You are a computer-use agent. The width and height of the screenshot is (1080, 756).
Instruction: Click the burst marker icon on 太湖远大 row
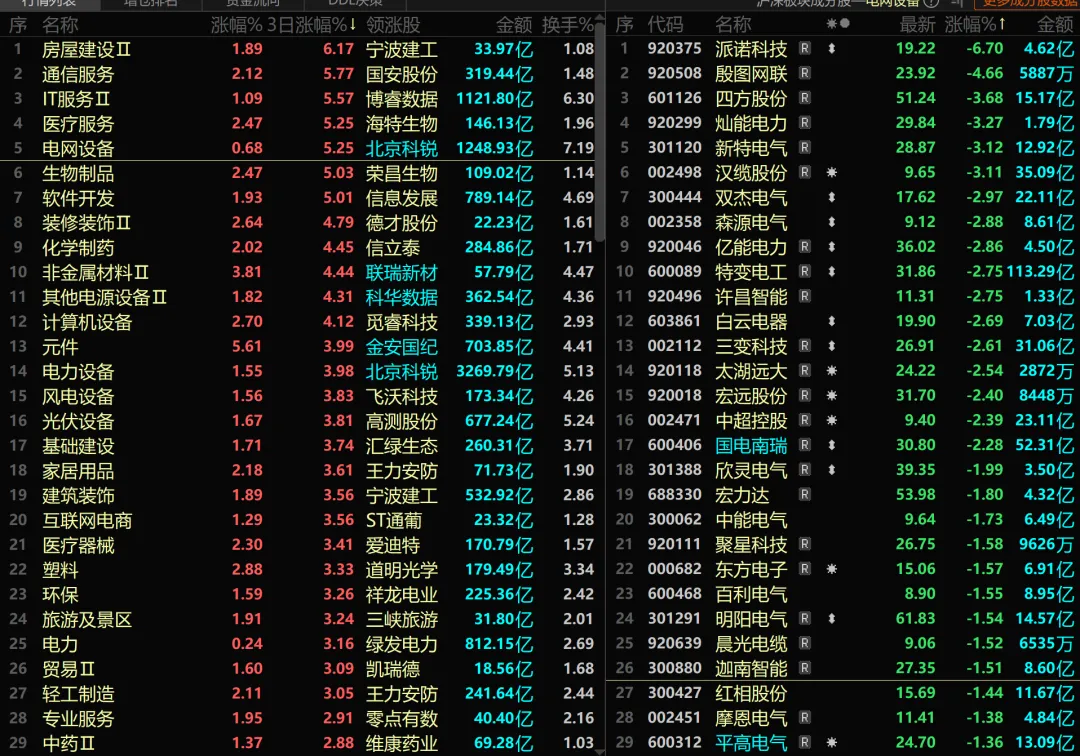pyautogui.click(x=831, y=370)
